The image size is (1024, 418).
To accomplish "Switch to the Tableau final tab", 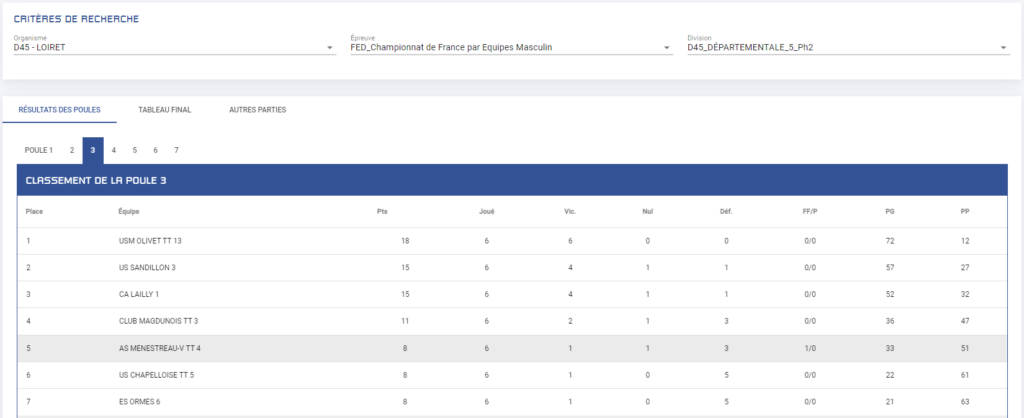I will pyautogui.click(x=165, y=110).
